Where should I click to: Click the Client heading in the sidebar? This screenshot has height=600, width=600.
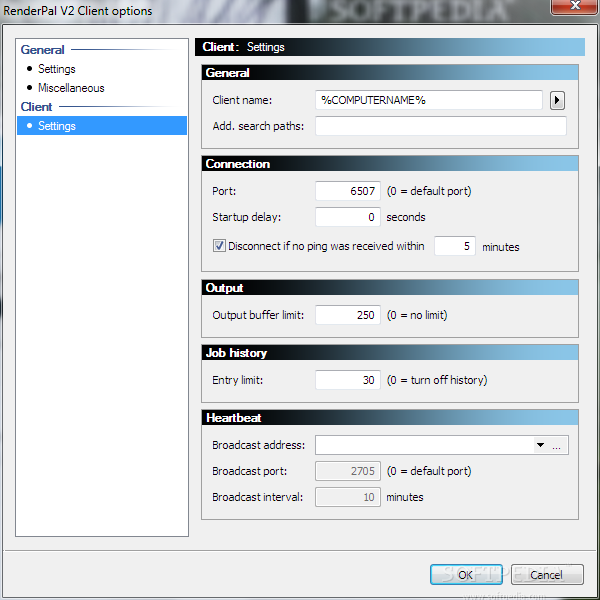tap(36, 107)
